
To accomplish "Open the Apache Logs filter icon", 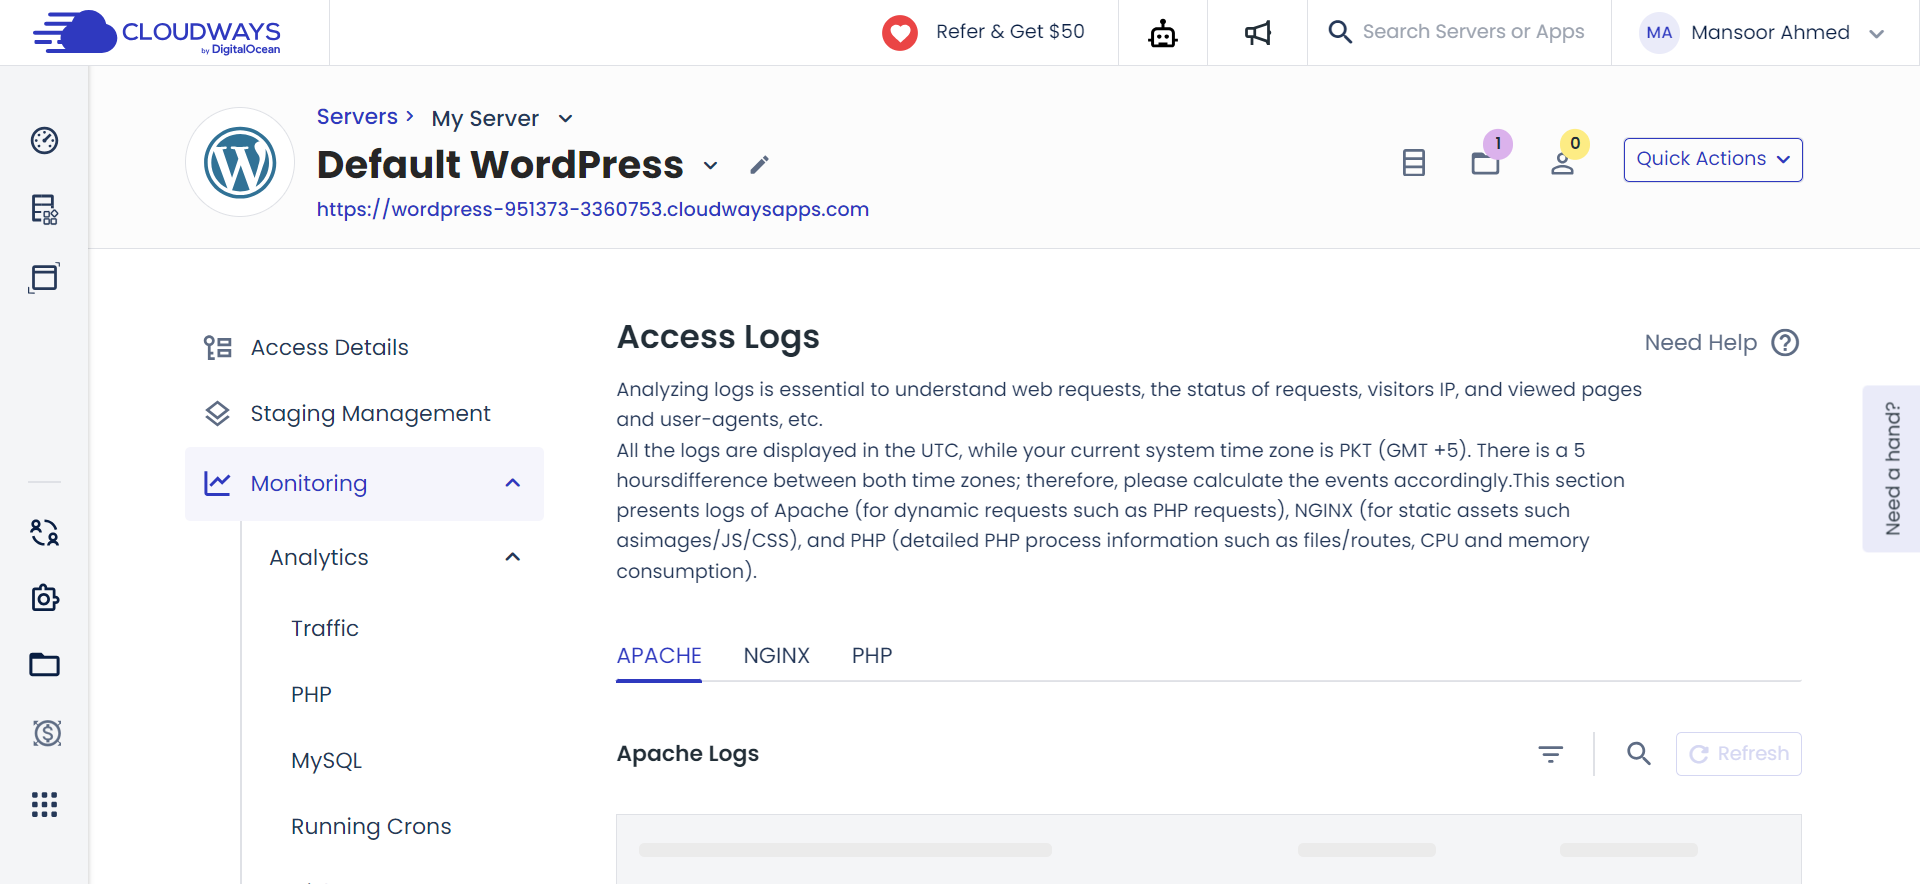I will coord(1550,754).
